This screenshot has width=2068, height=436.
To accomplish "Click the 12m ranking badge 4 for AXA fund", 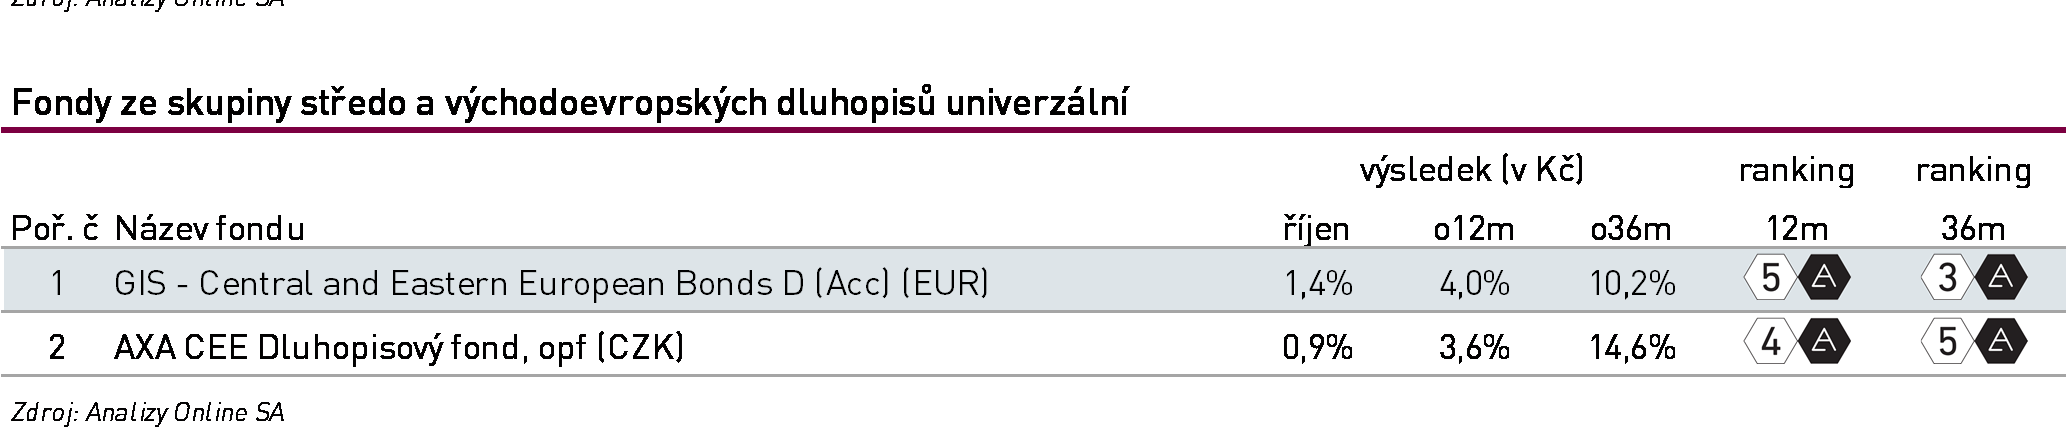I will [x=1772, y=343].
